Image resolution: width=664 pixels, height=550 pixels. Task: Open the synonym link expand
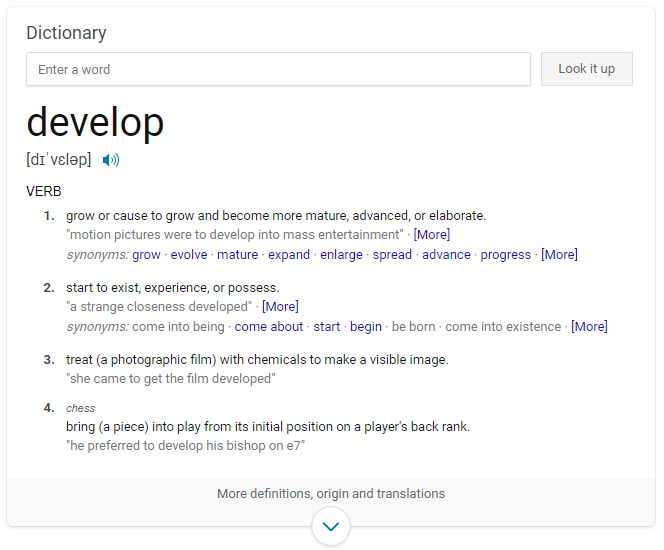point(289,254)
